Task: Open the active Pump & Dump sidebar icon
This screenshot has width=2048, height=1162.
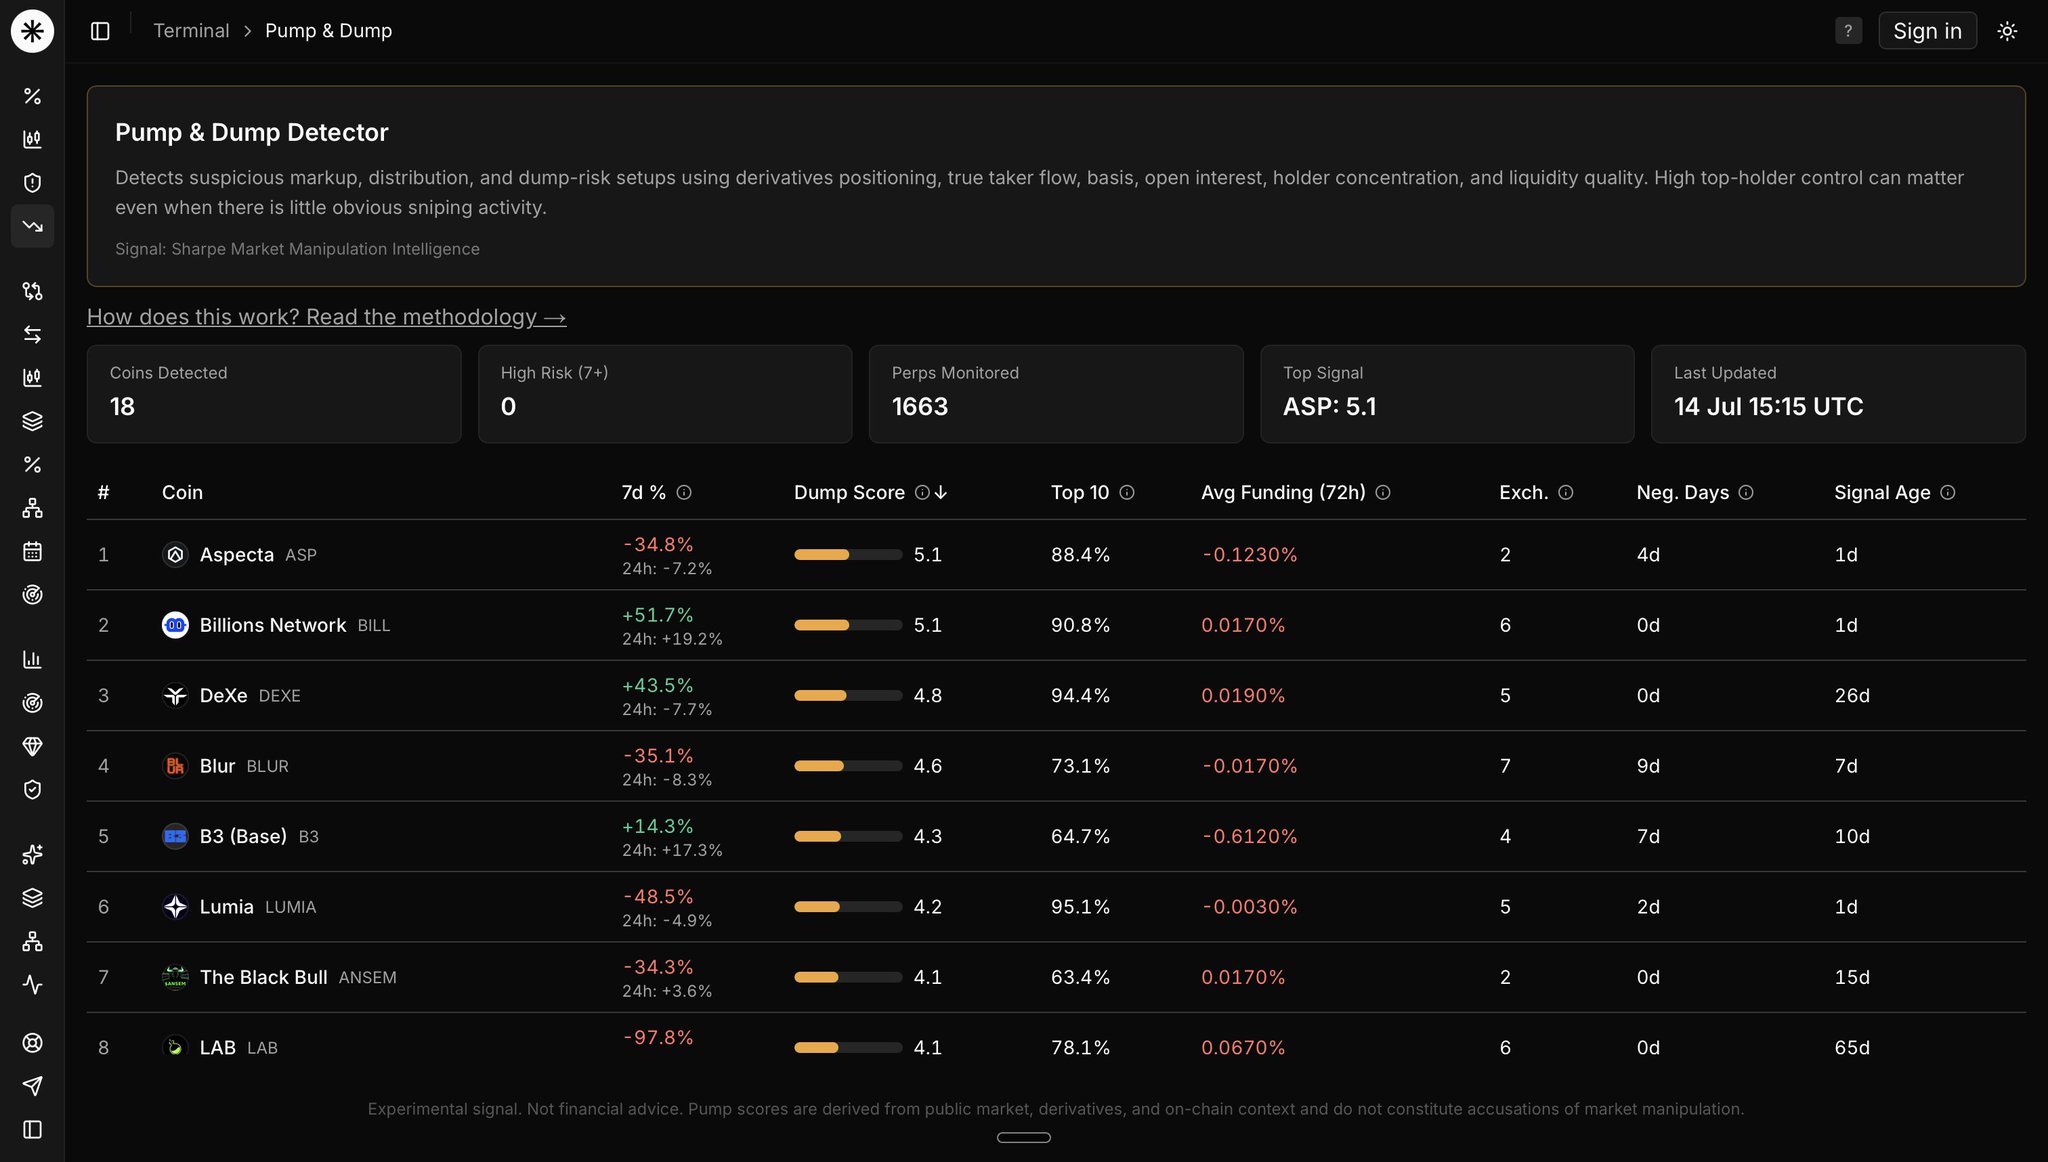Action: point(32,226)
